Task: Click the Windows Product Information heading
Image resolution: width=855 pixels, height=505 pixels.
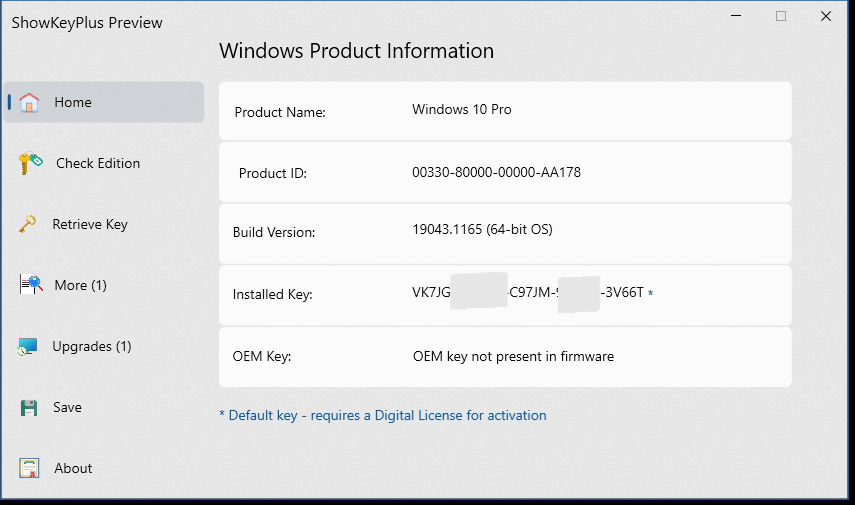Action: pyautogui.click(x=357, y=51)
